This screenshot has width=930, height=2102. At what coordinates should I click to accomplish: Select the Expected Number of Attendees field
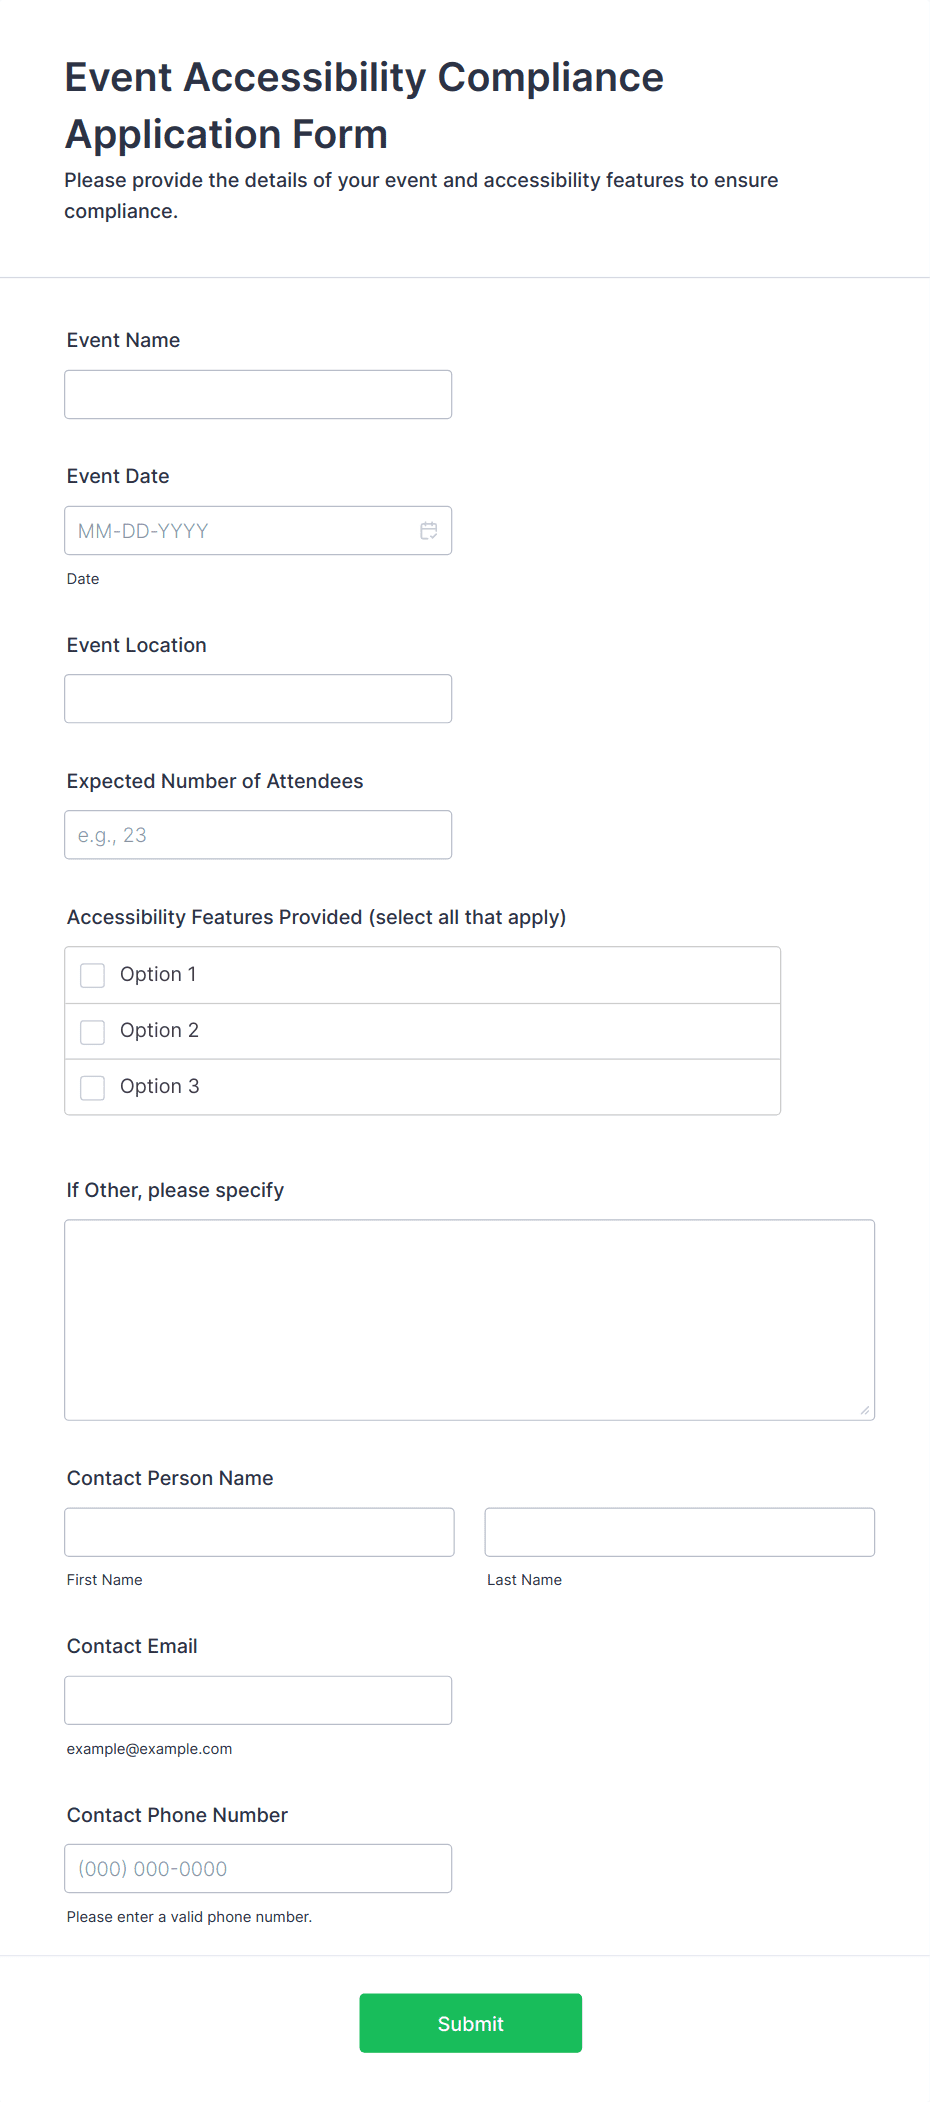(258, 835)
